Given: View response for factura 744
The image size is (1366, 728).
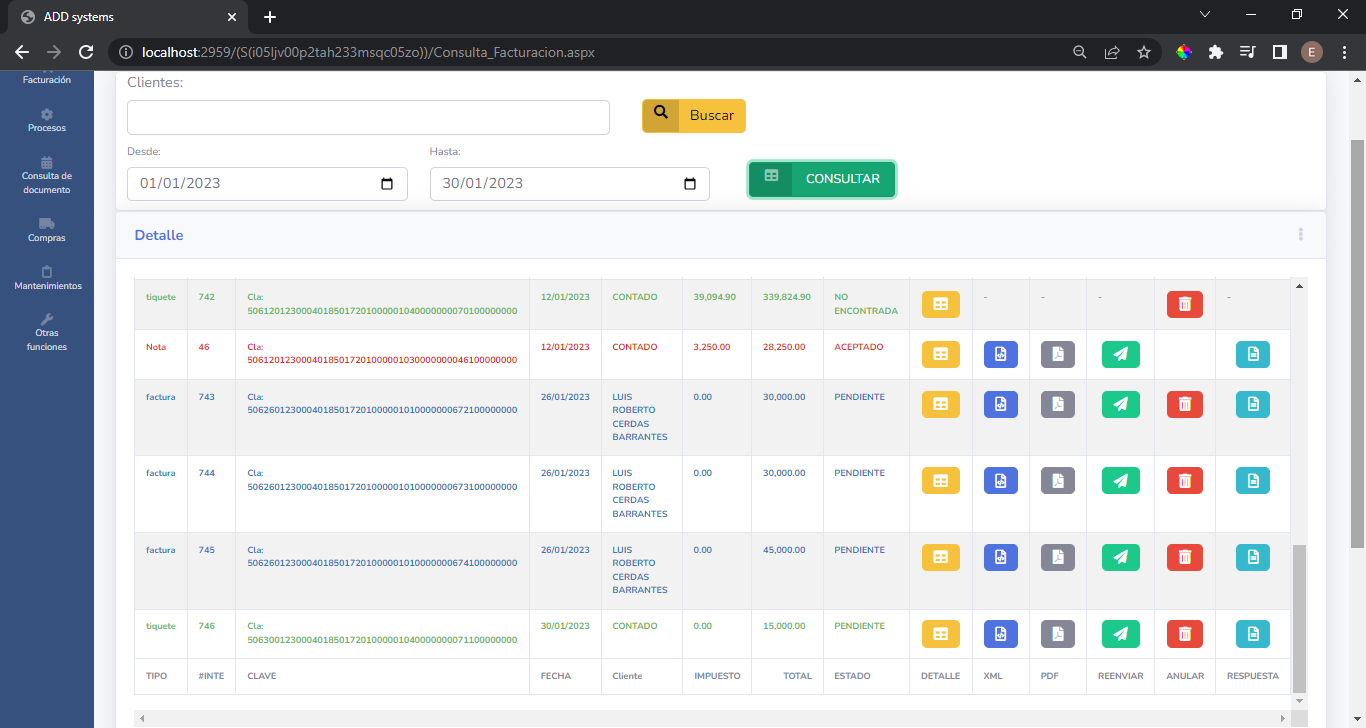Looking at the screenshot, I should [1253, 480].
